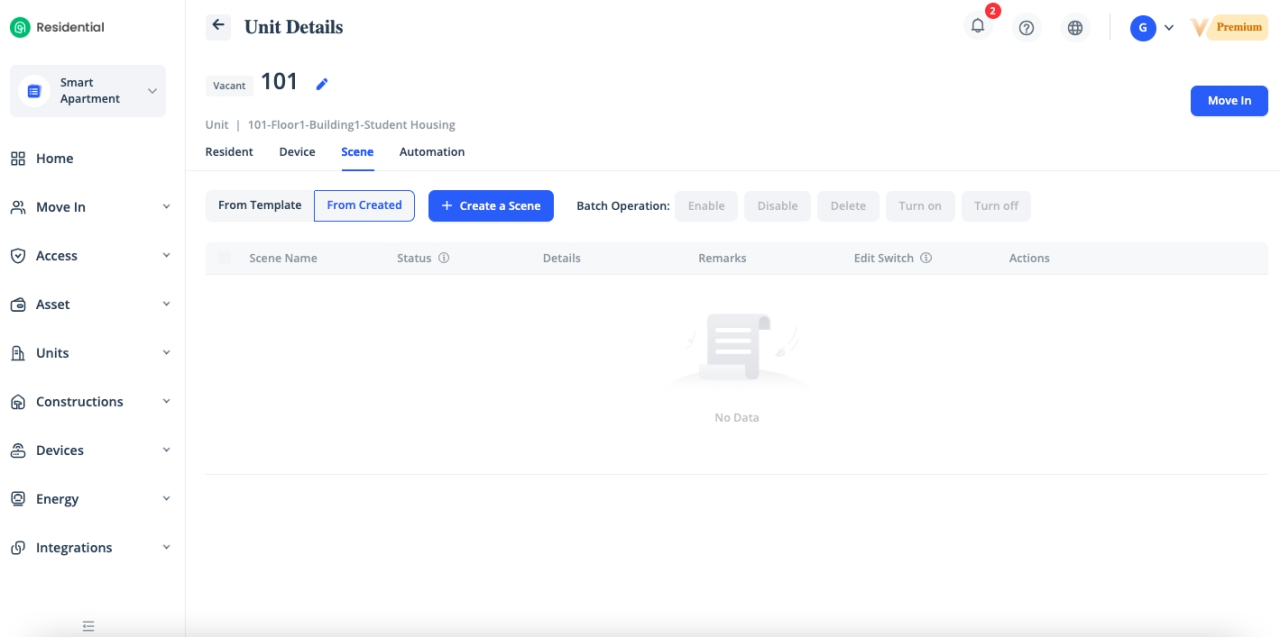Tick the select-all checkbox in the table header
The width and height of the screenshot is (1280, 637).
coord(224,258)
